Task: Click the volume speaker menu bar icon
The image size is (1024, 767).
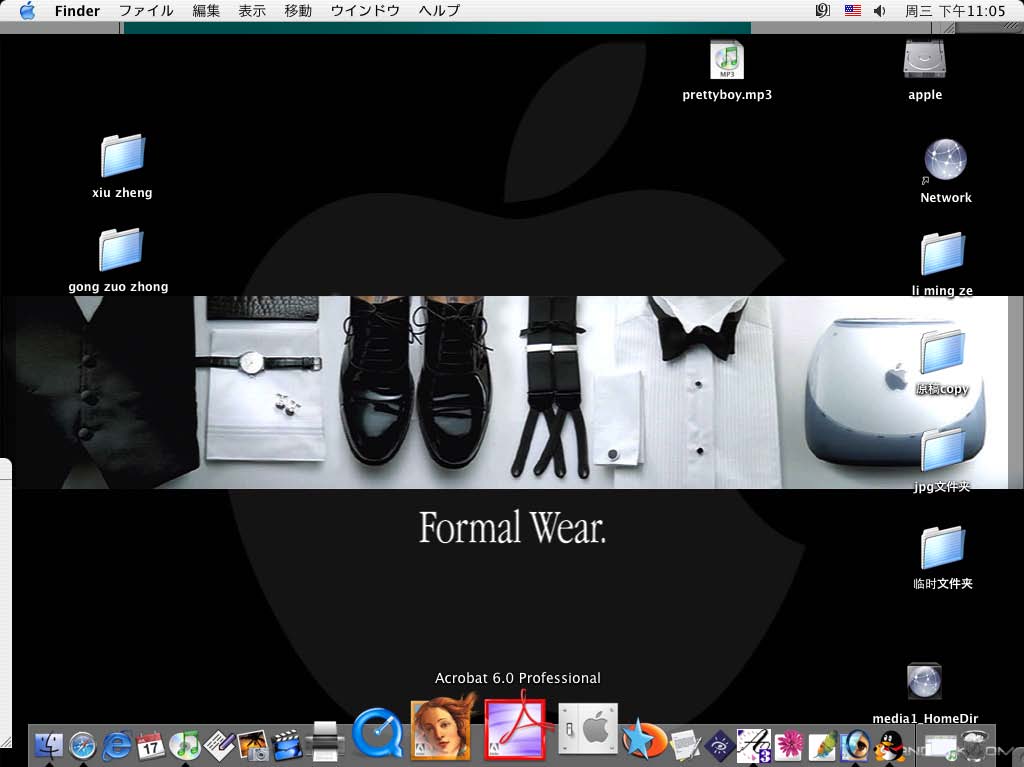Action: [x=880, y=10]
